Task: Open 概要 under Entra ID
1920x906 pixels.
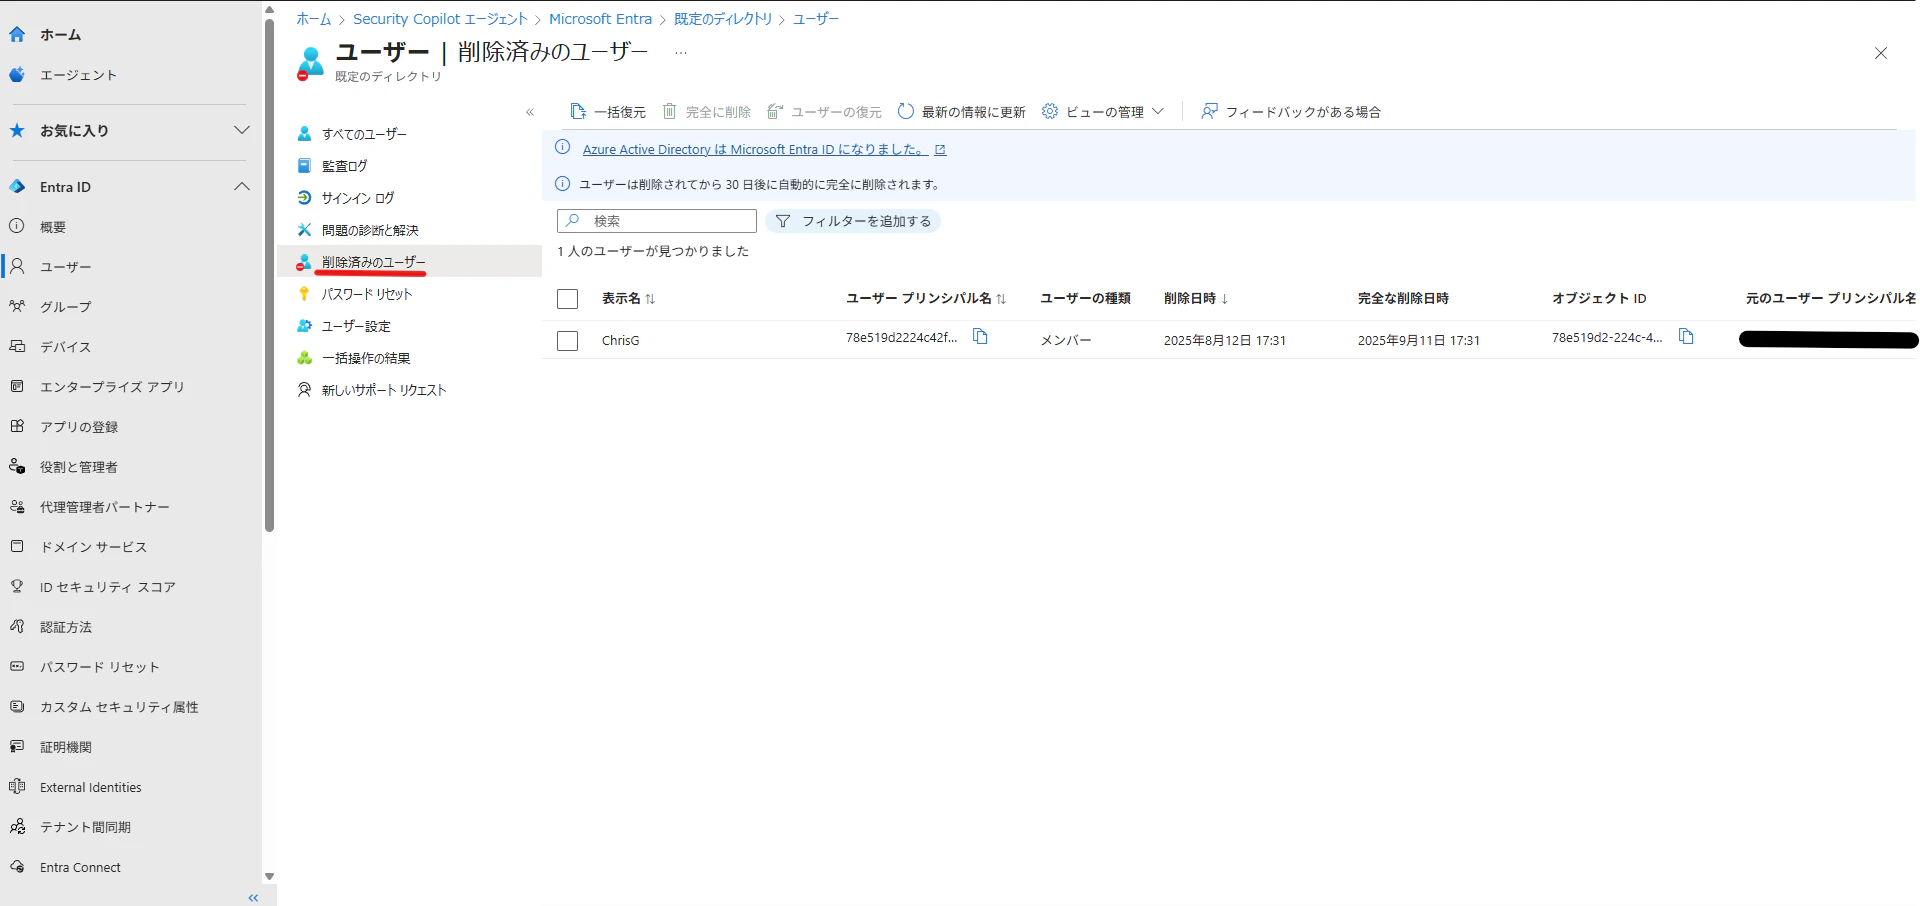Action: [52, 227]
